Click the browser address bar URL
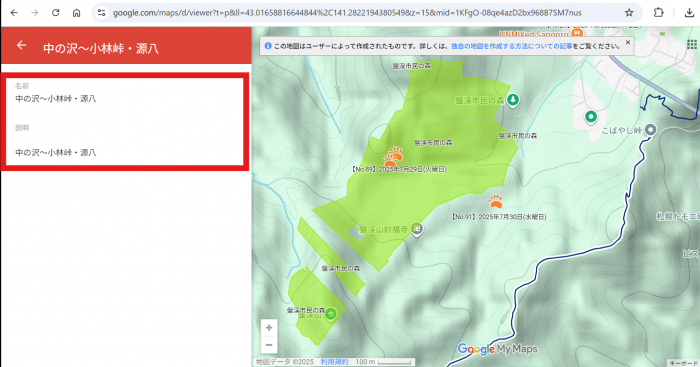The image size is (700, 367). (347, 13)
